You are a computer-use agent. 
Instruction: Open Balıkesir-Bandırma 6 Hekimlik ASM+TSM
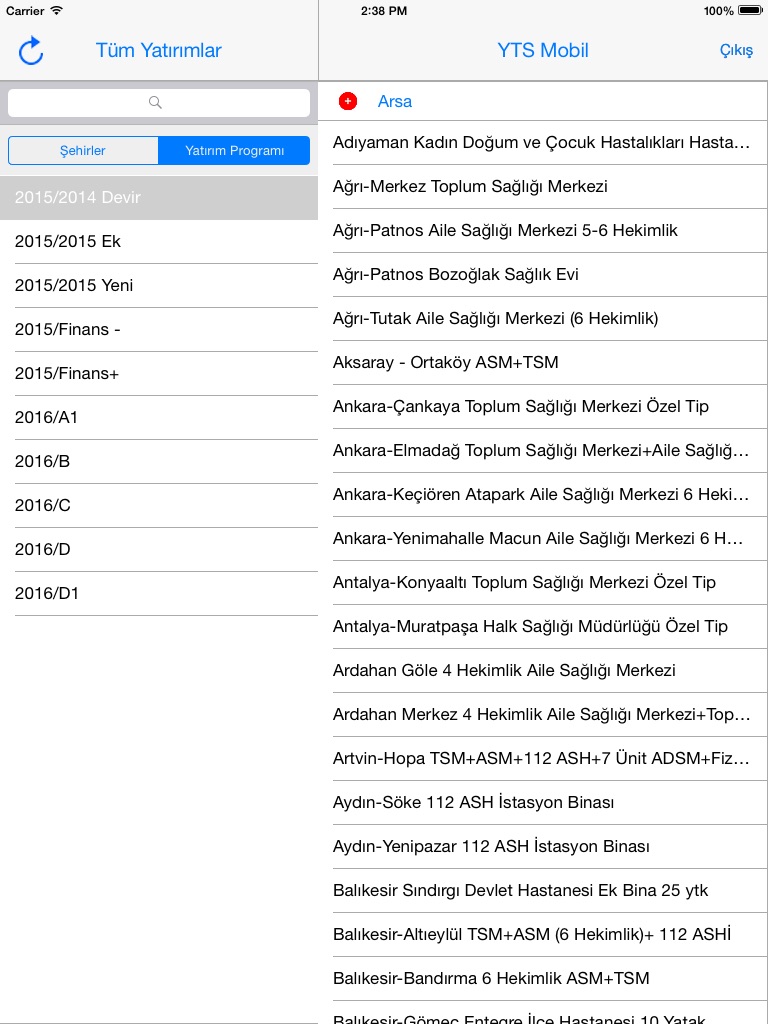click(x=543, y=978)
